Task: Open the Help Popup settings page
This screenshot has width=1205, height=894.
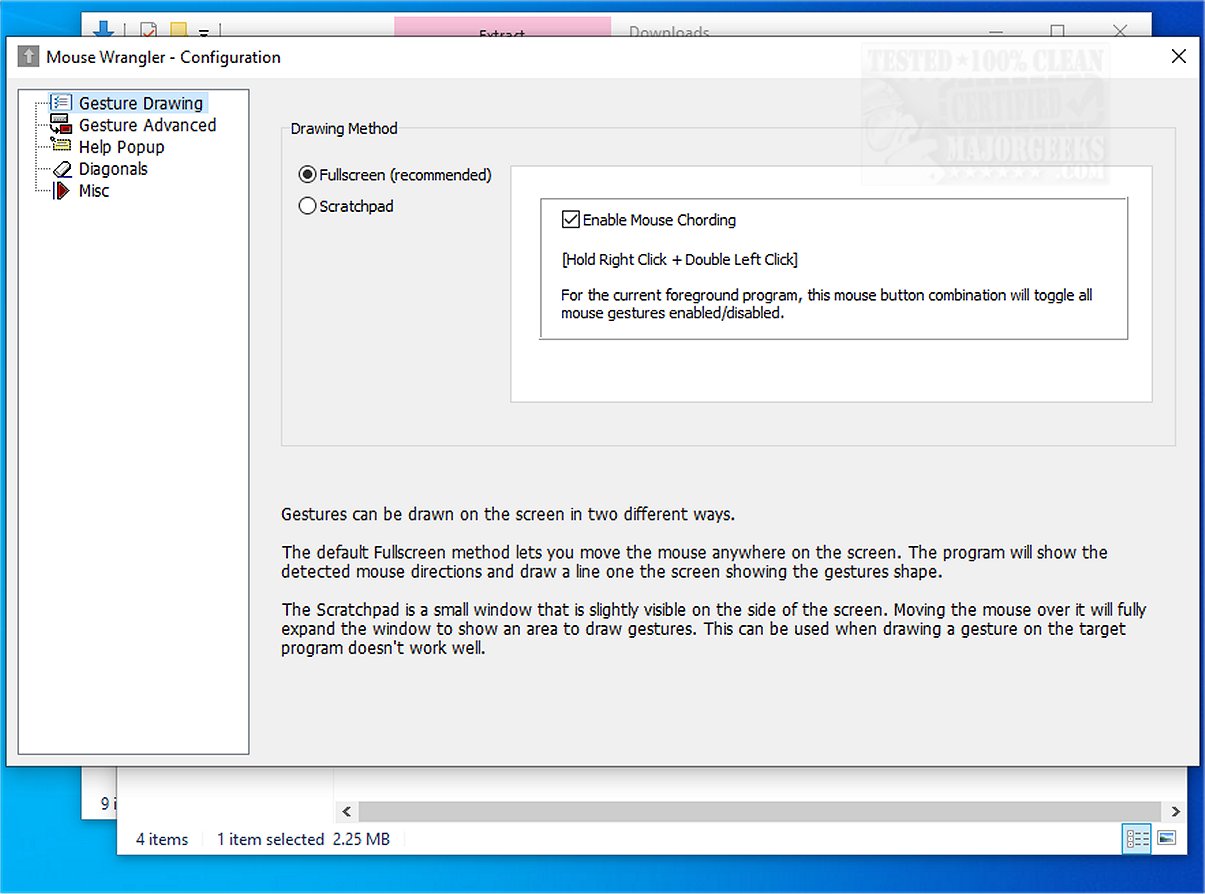Action: pos(121,147)
